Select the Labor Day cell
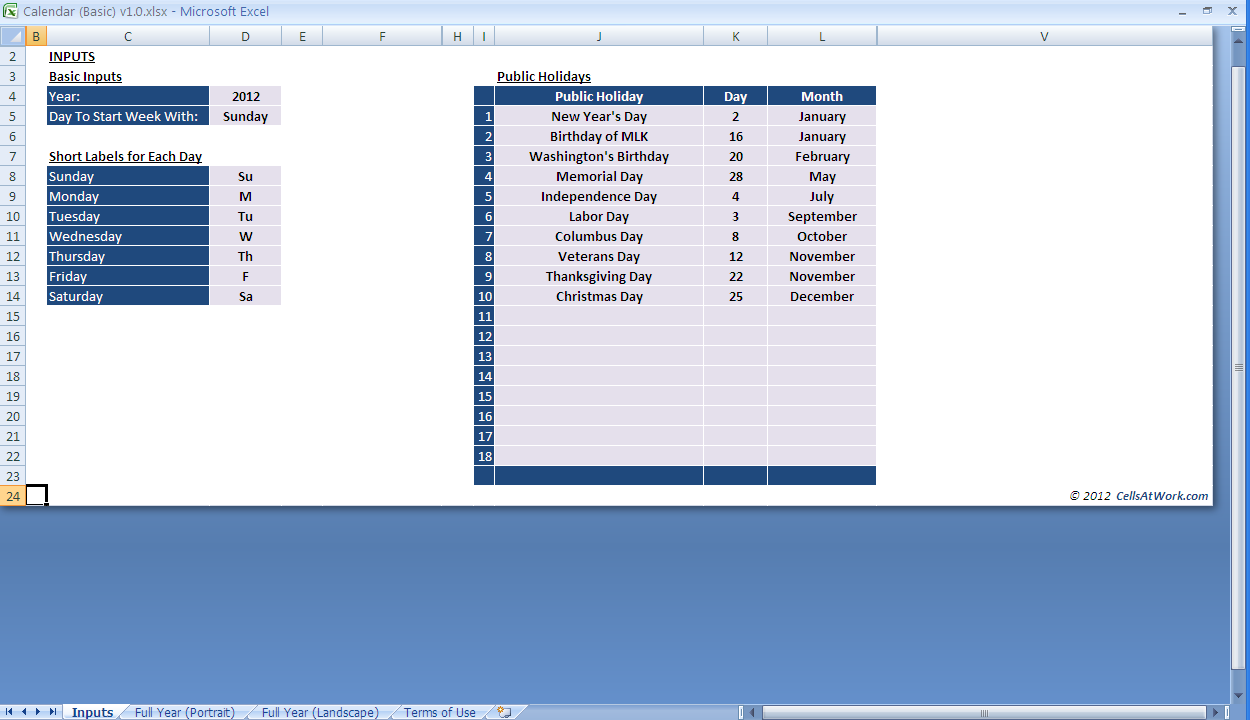1250x720 pixels. (x=599, y=216)
